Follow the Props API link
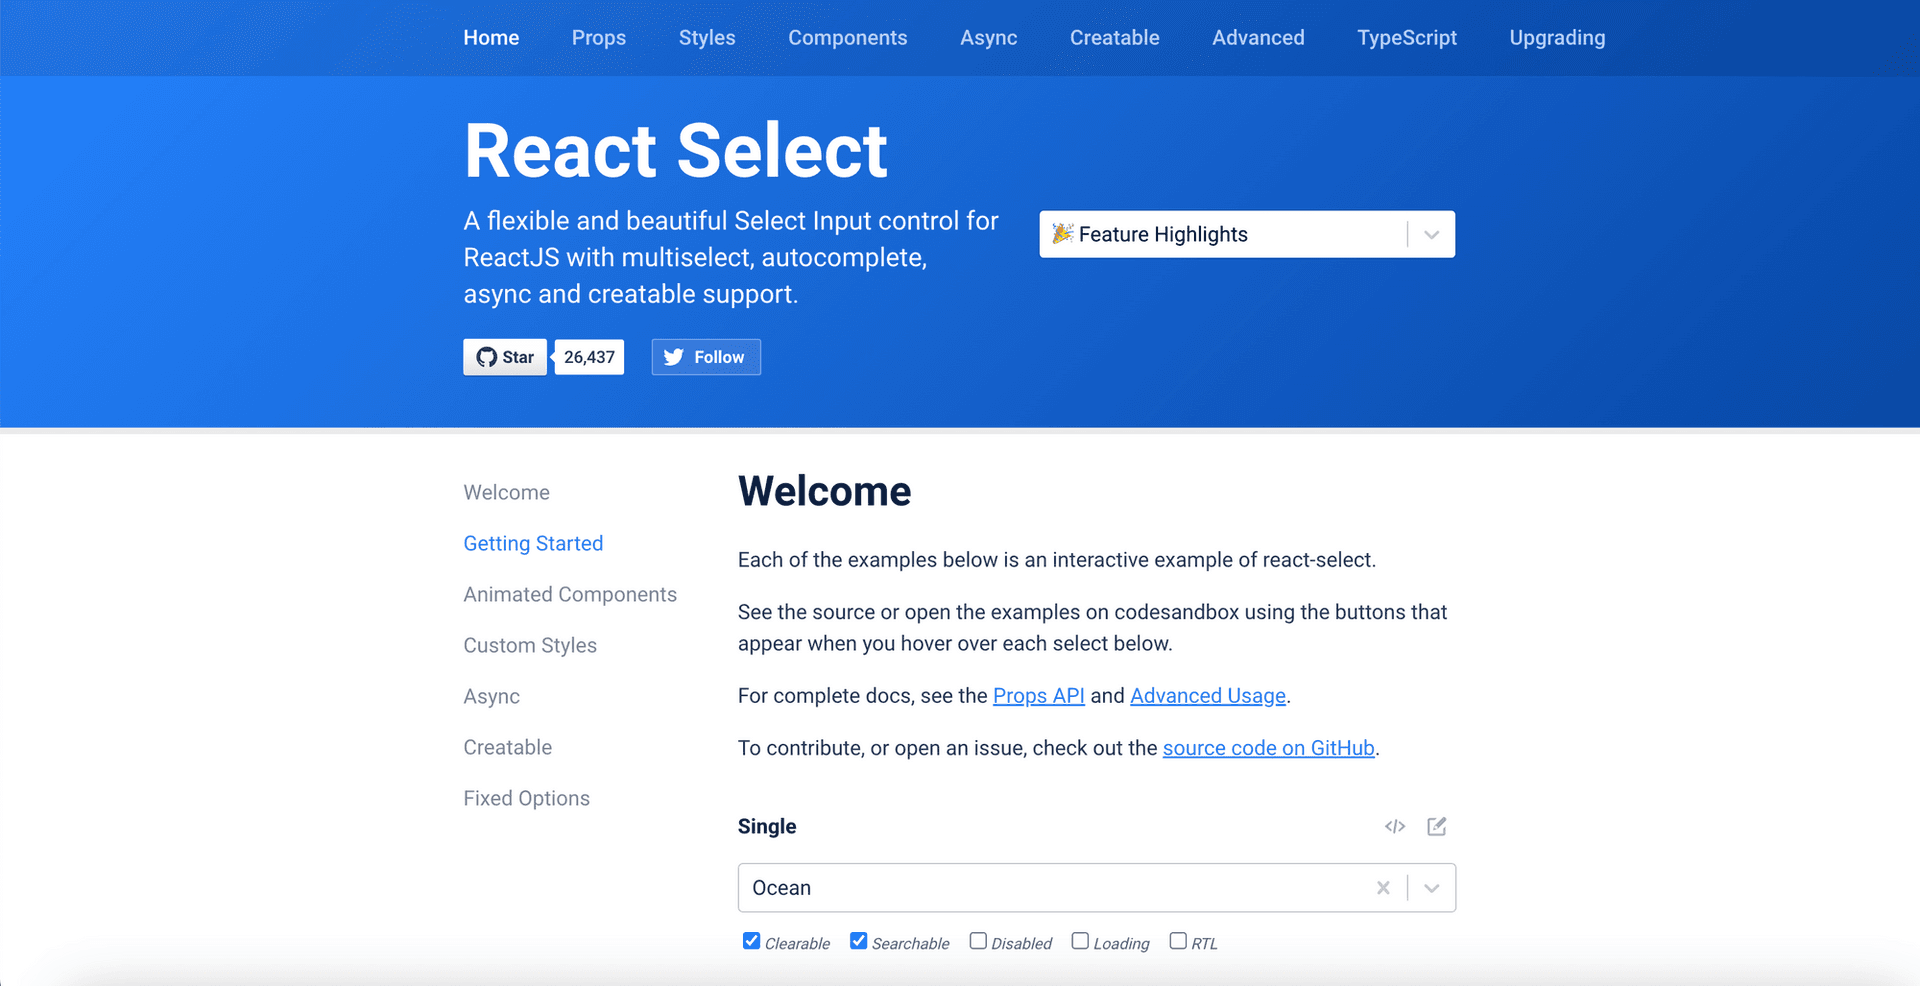This screenshot has width=1920, height=986. [x=1038, y=696]
